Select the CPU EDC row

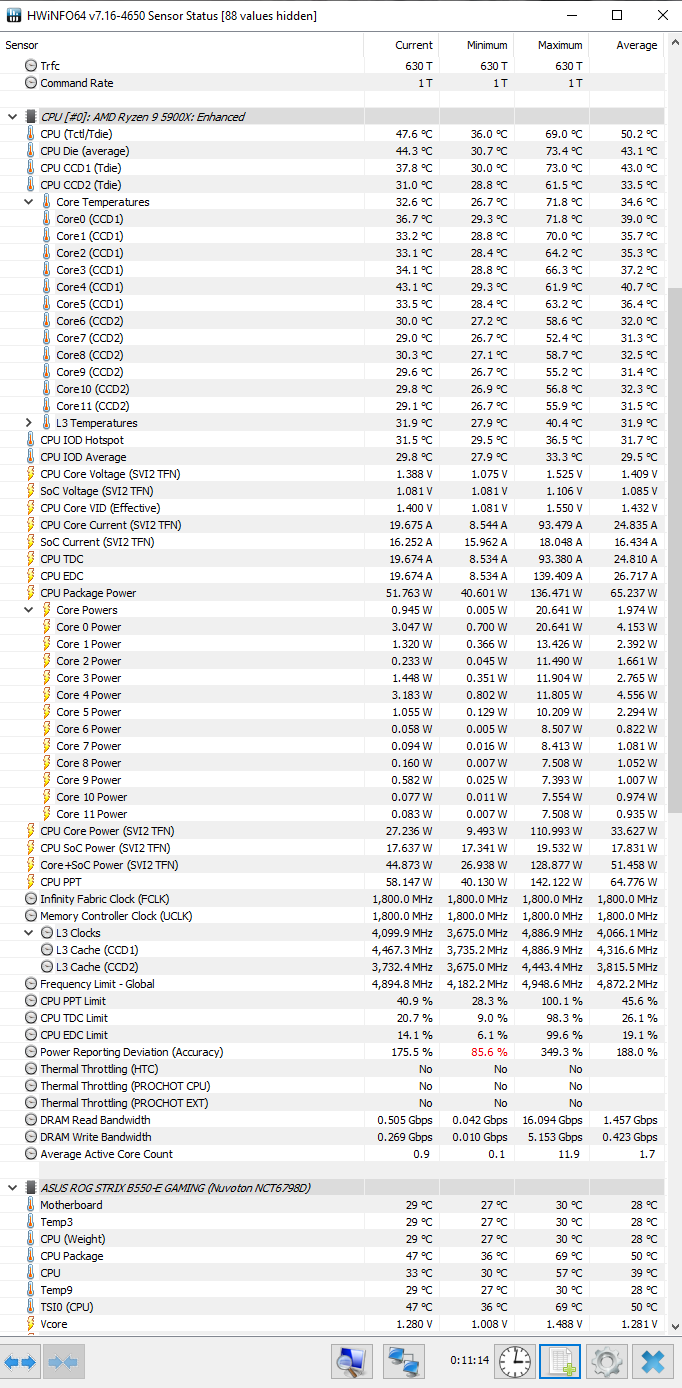332,576
